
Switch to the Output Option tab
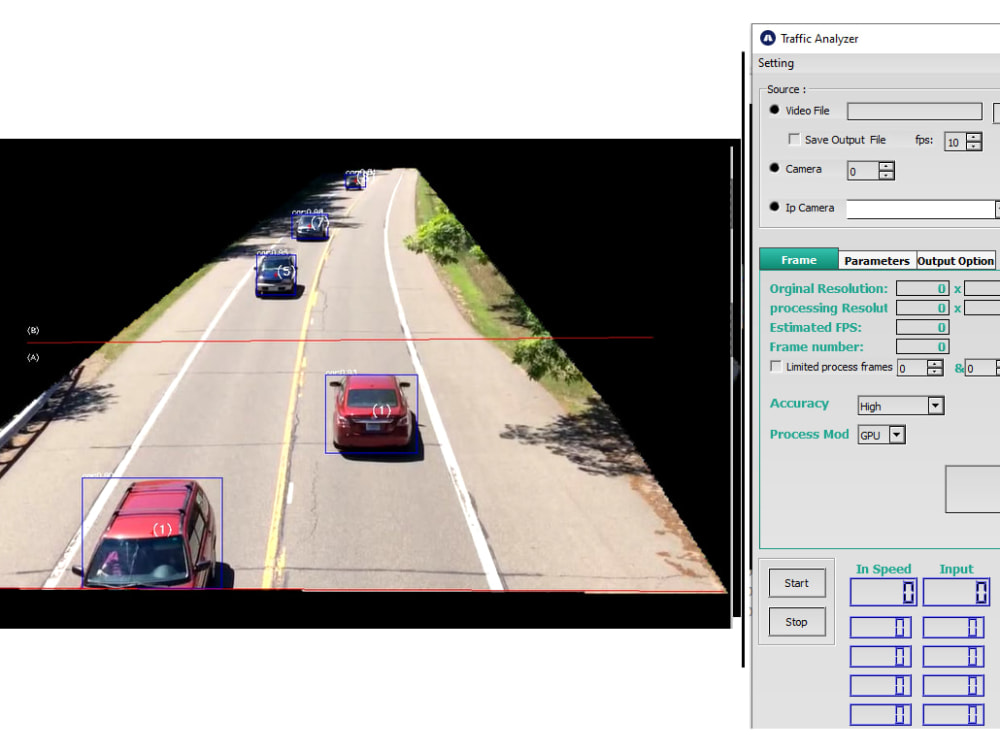[956, 260]
